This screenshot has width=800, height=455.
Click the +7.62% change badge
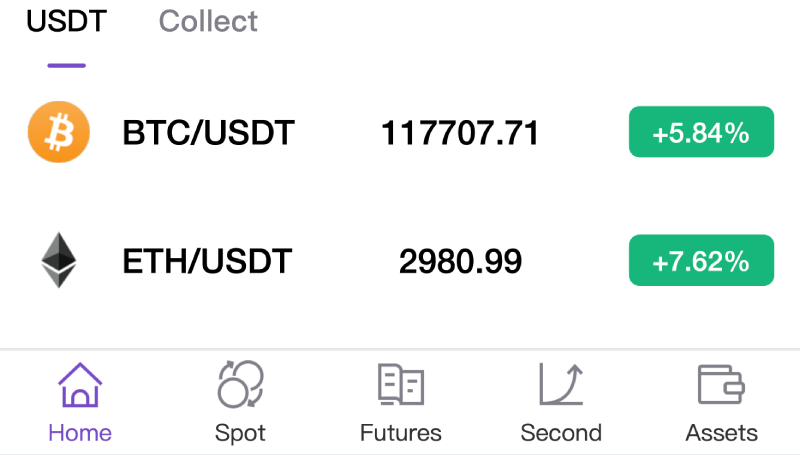(701, 260)
